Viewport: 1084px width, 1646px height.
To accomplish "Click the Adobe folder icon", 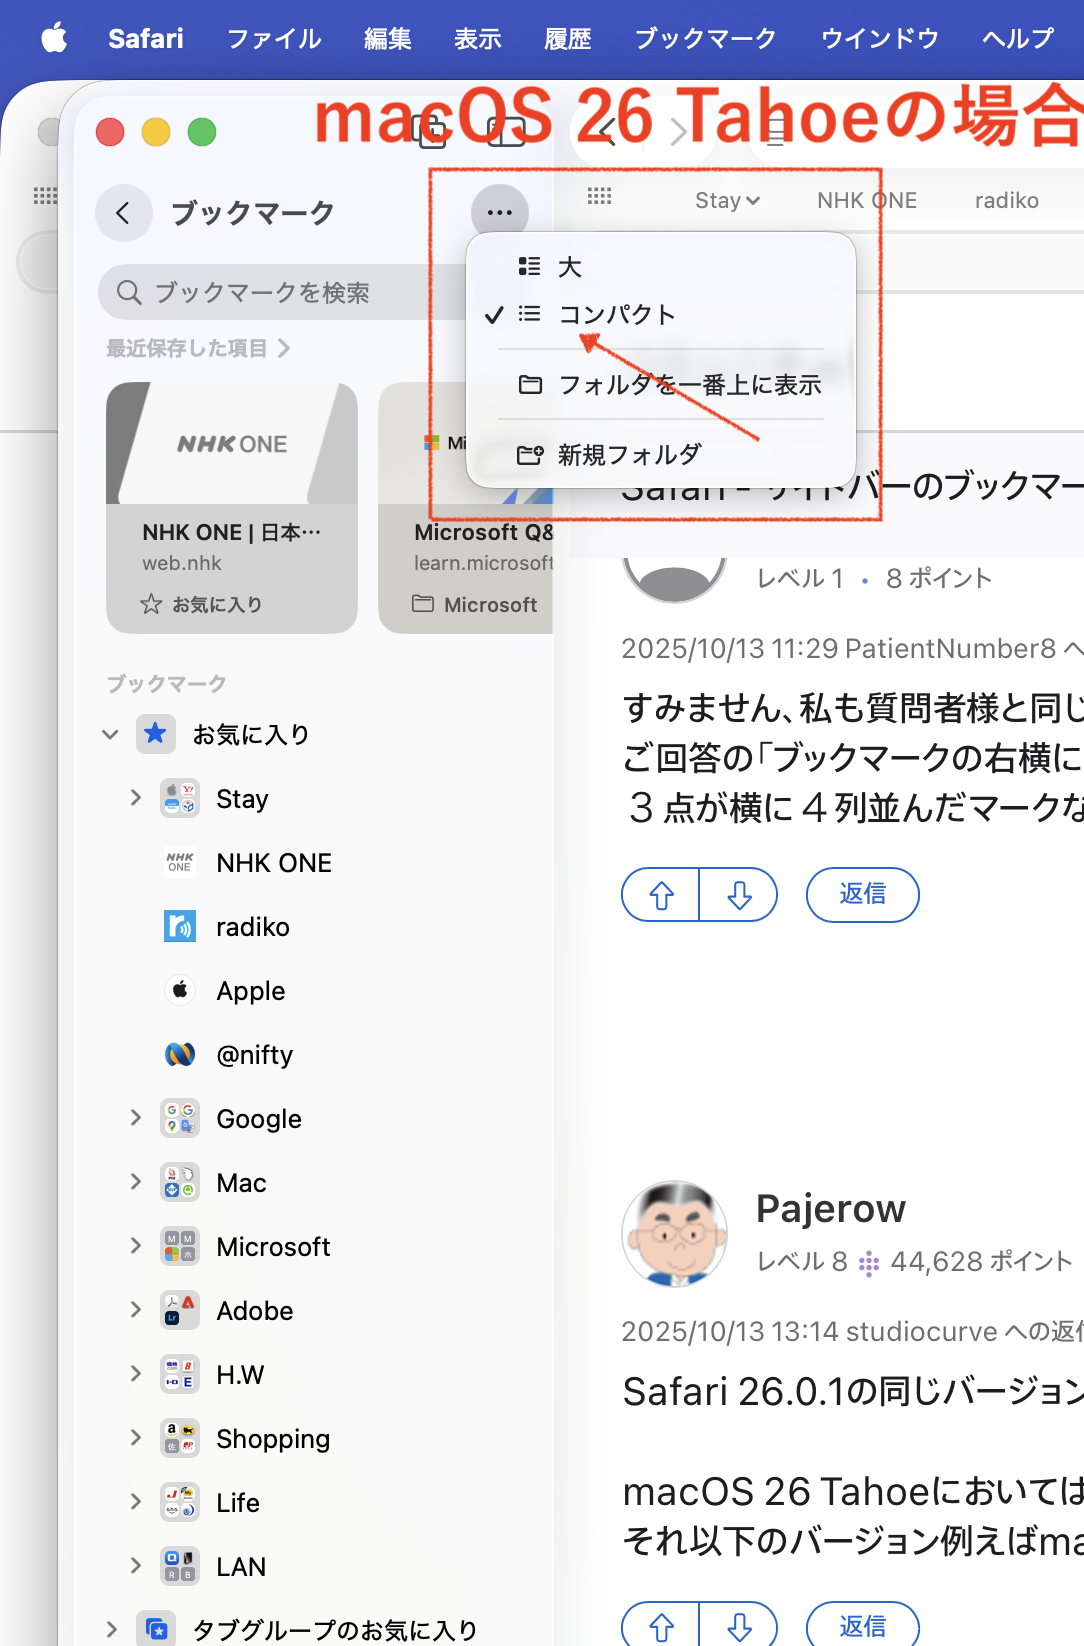I will 180,1310.
